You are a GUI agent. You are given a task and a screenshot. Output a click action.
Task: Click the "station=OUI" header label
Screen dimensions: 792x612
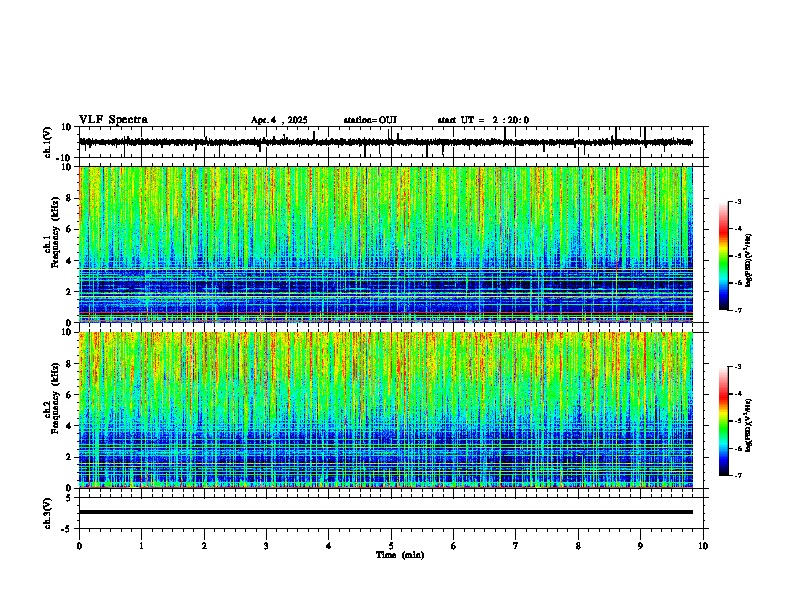pyautogui.click(x=370, y=120)
